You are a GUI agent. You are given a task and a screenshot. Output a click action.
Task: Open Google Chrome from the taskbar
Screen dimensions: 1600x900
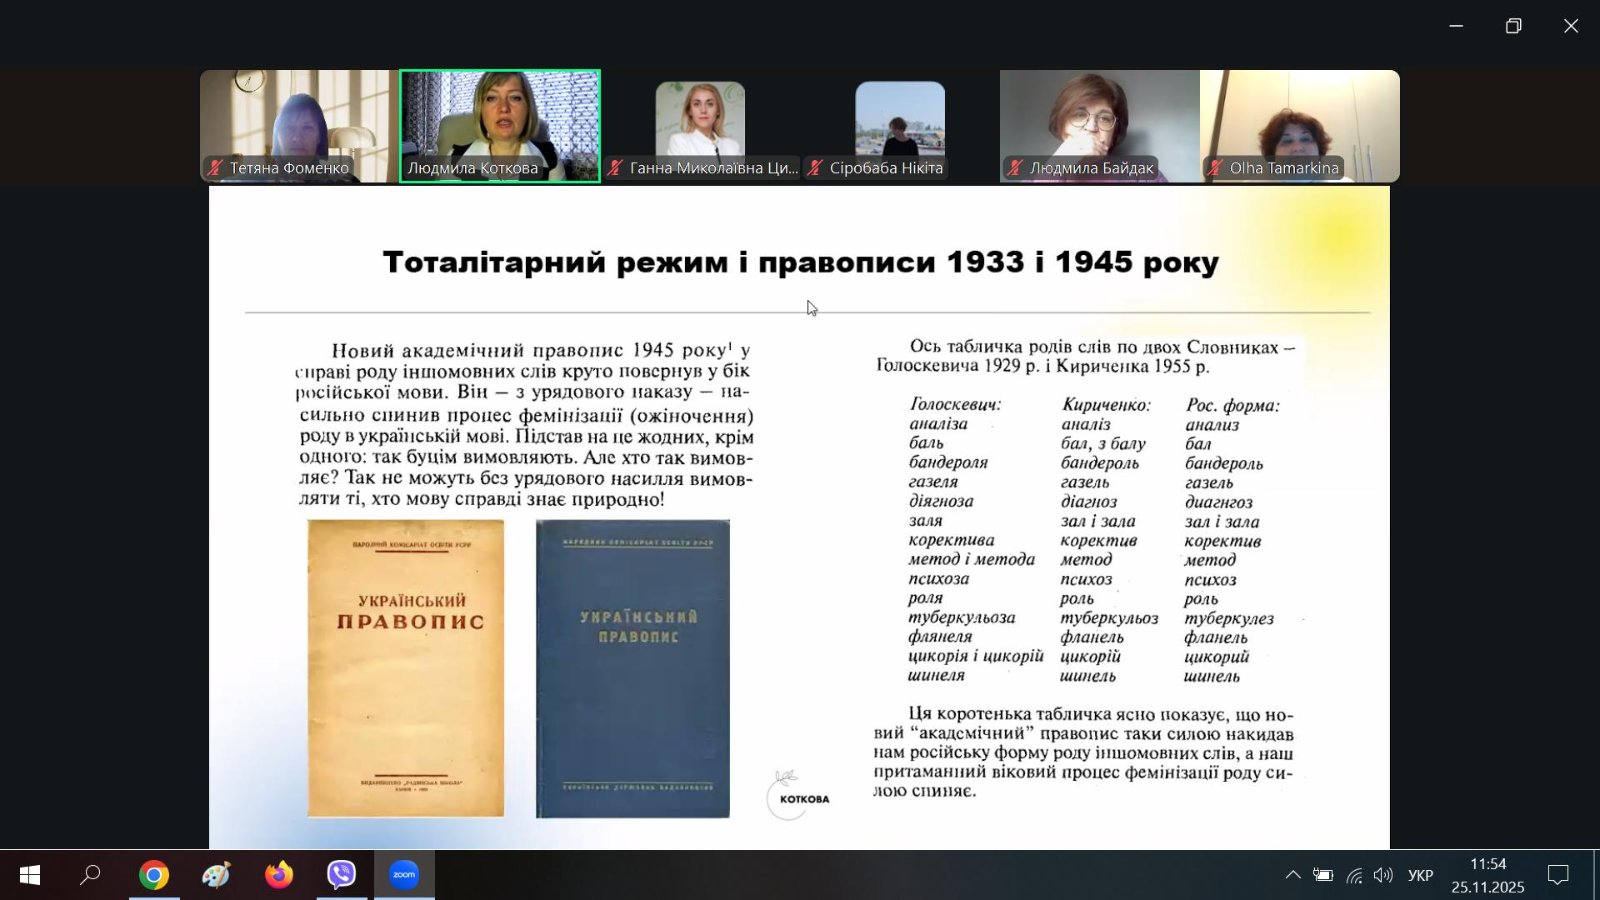tap(153, 876)
